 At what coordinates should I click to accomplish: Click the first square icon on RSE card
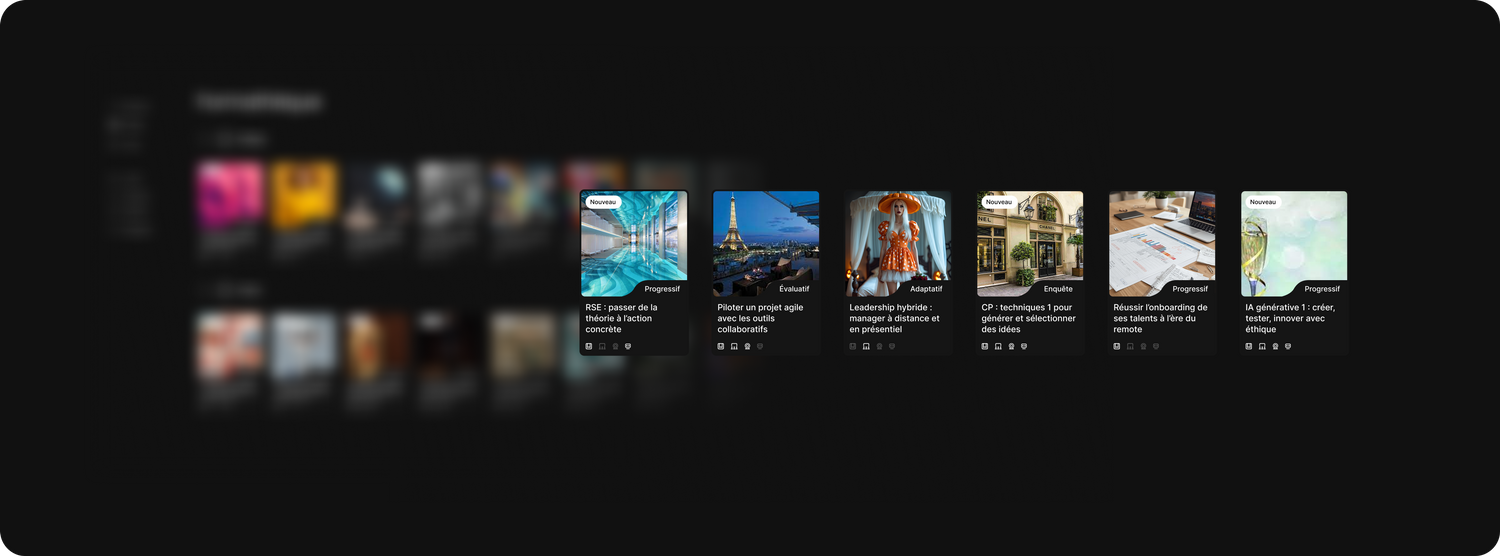click(589, 346)
